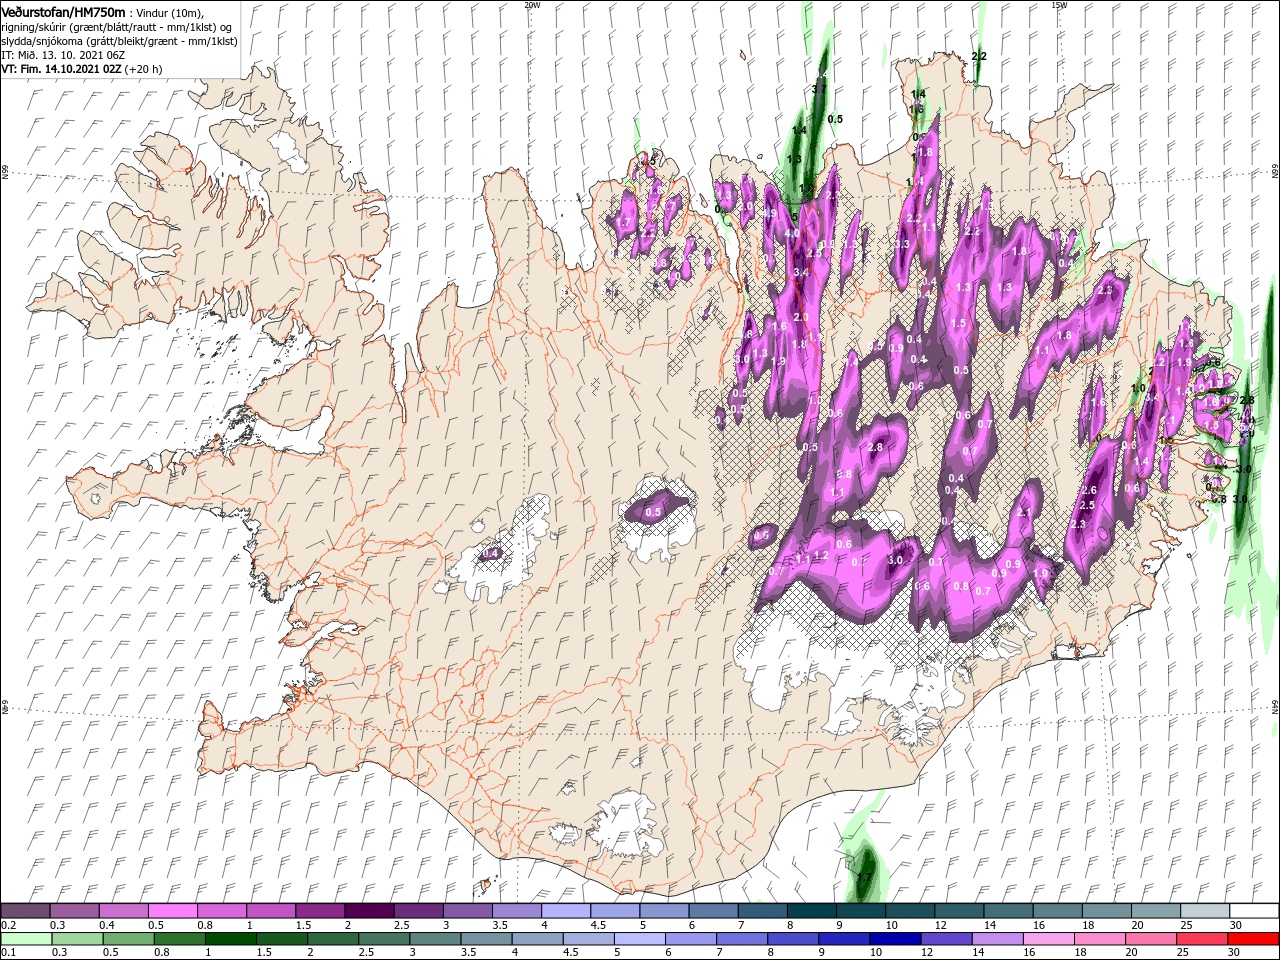Pick the dark mauve 0.2 swatch in the upper legend

point(25,911)
